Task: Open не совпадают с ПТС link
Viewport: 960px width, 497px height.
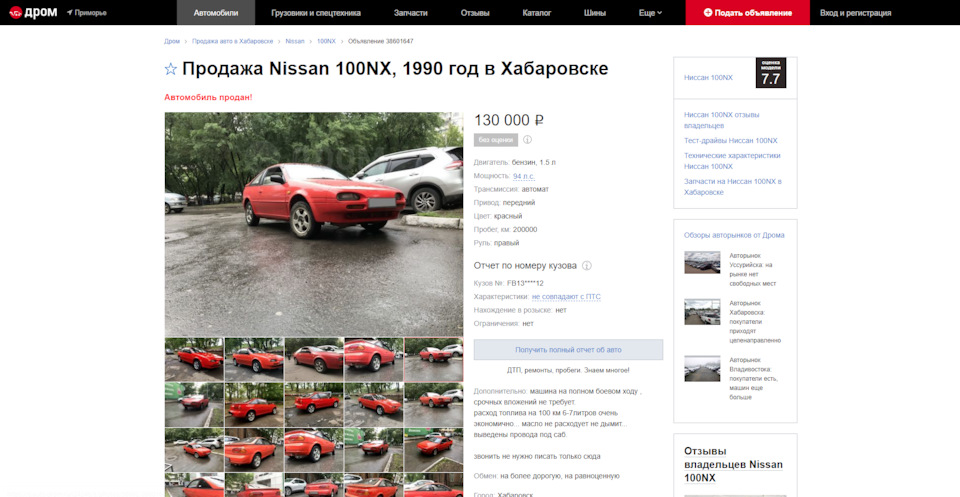Action: [x=566, y=297]
